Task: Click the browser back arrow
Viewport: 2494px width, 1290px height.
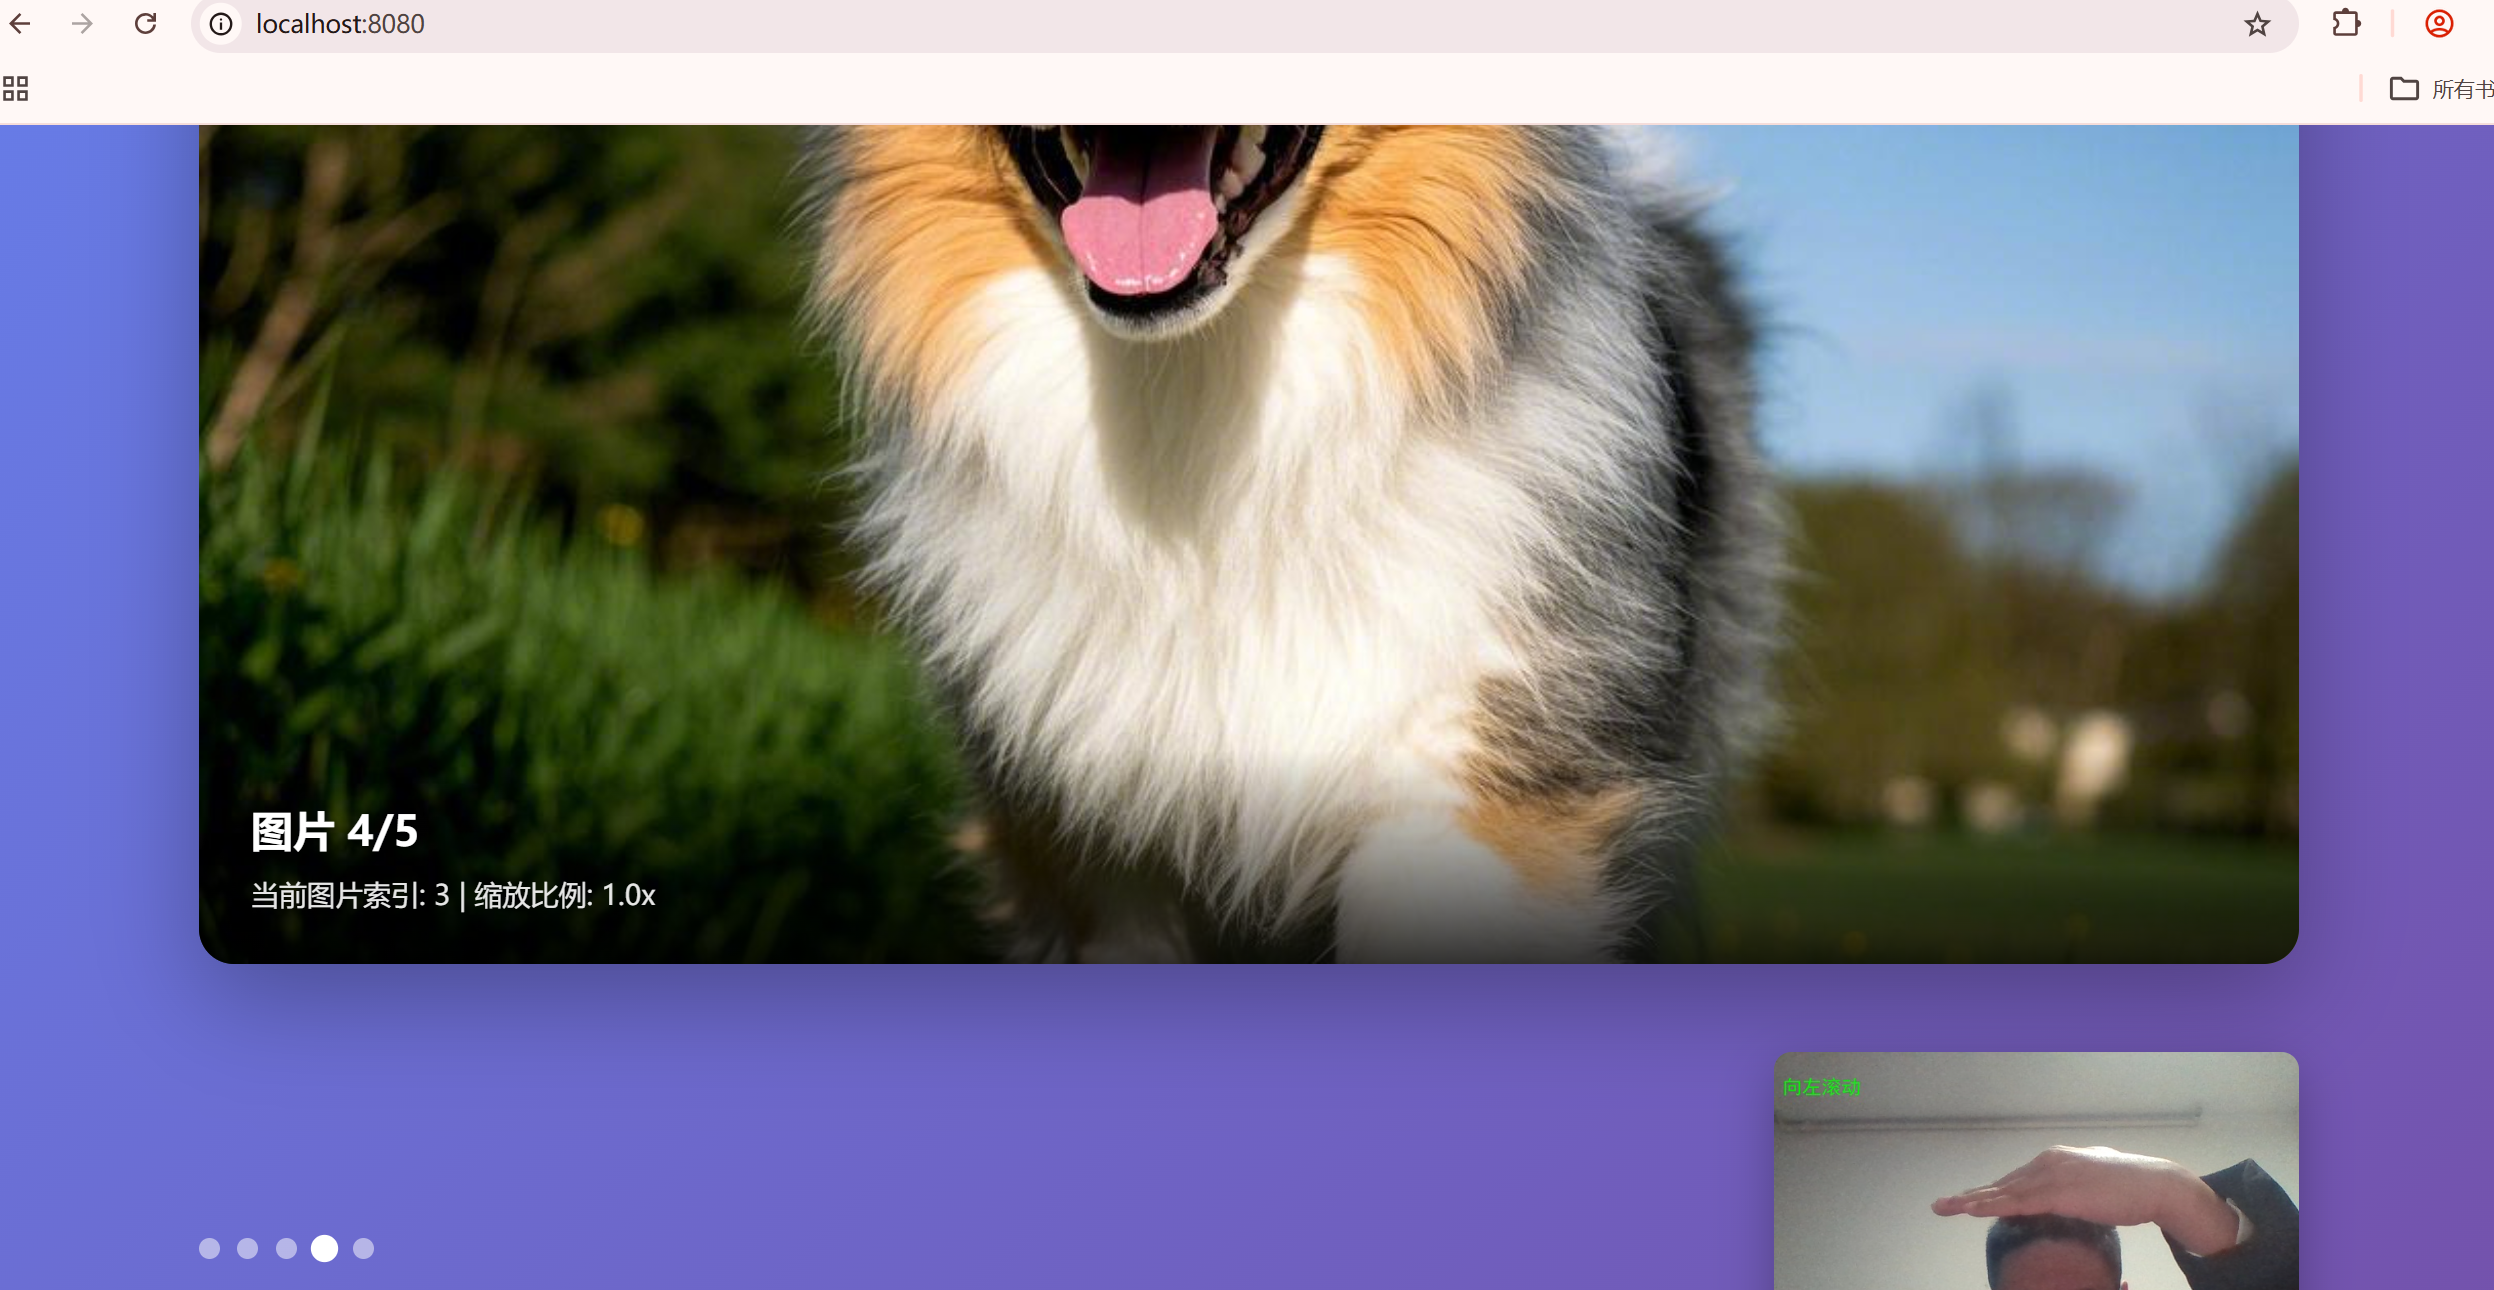Action: [20, 23]
